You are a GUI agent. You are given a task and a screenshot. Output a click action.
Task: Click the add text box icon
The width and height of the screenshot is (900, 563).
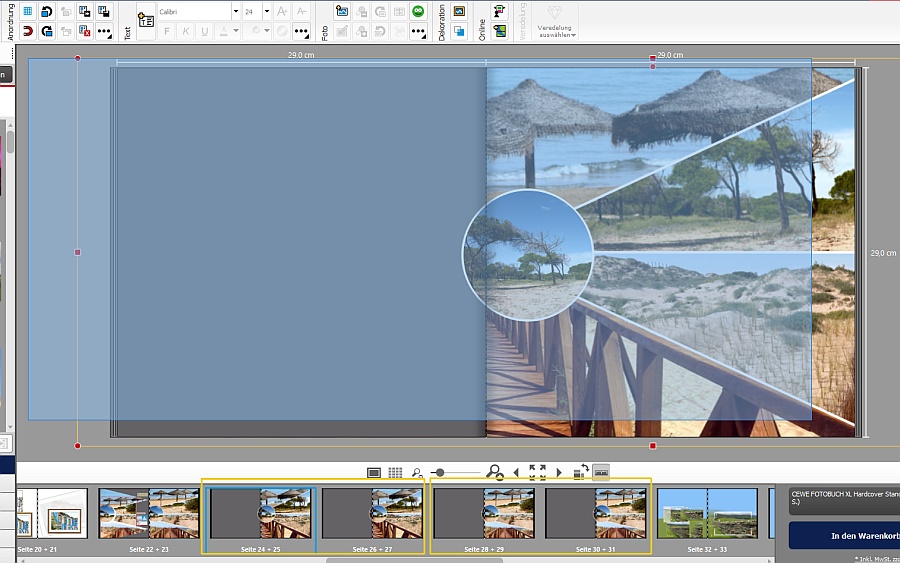(146, 21)
